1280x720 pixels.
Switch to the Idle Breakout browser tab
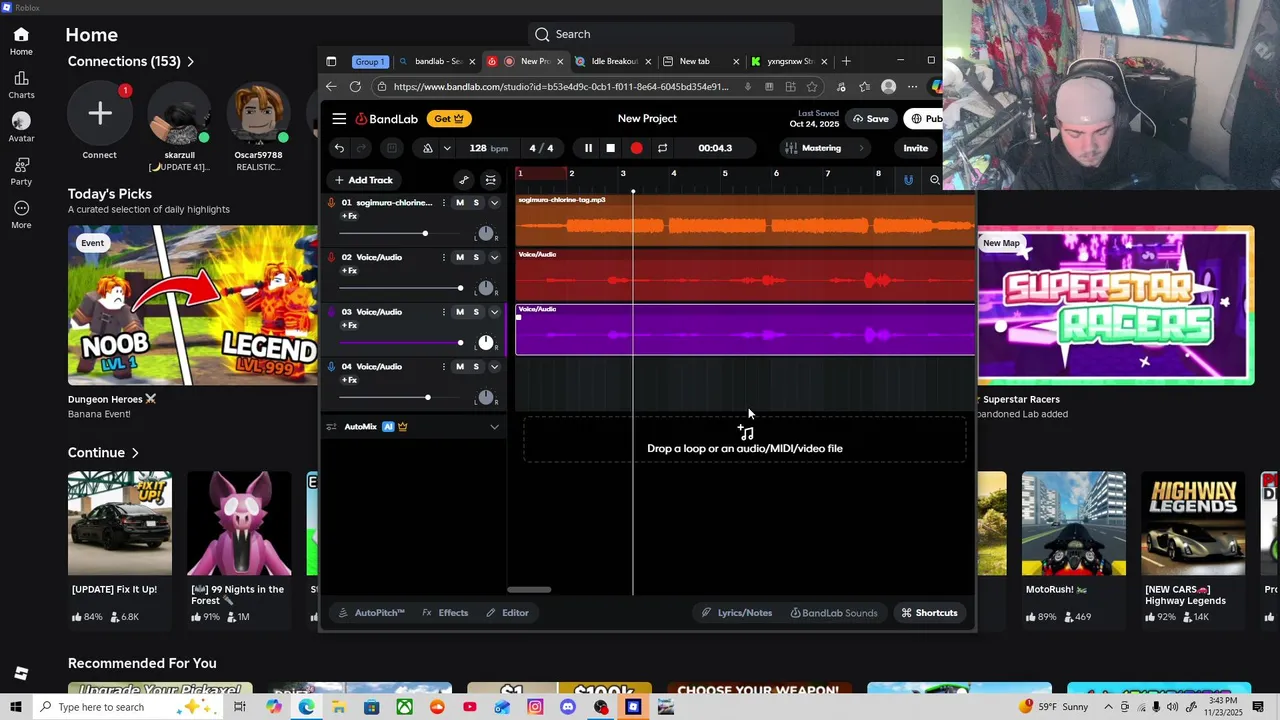[612, 61]
